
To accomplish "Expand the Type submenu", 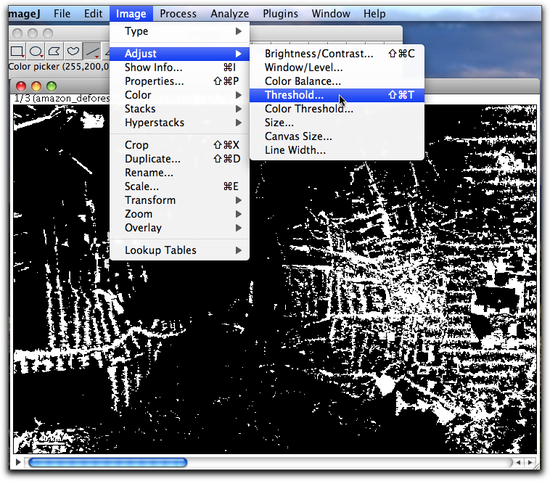I will (x=180, y=31).
